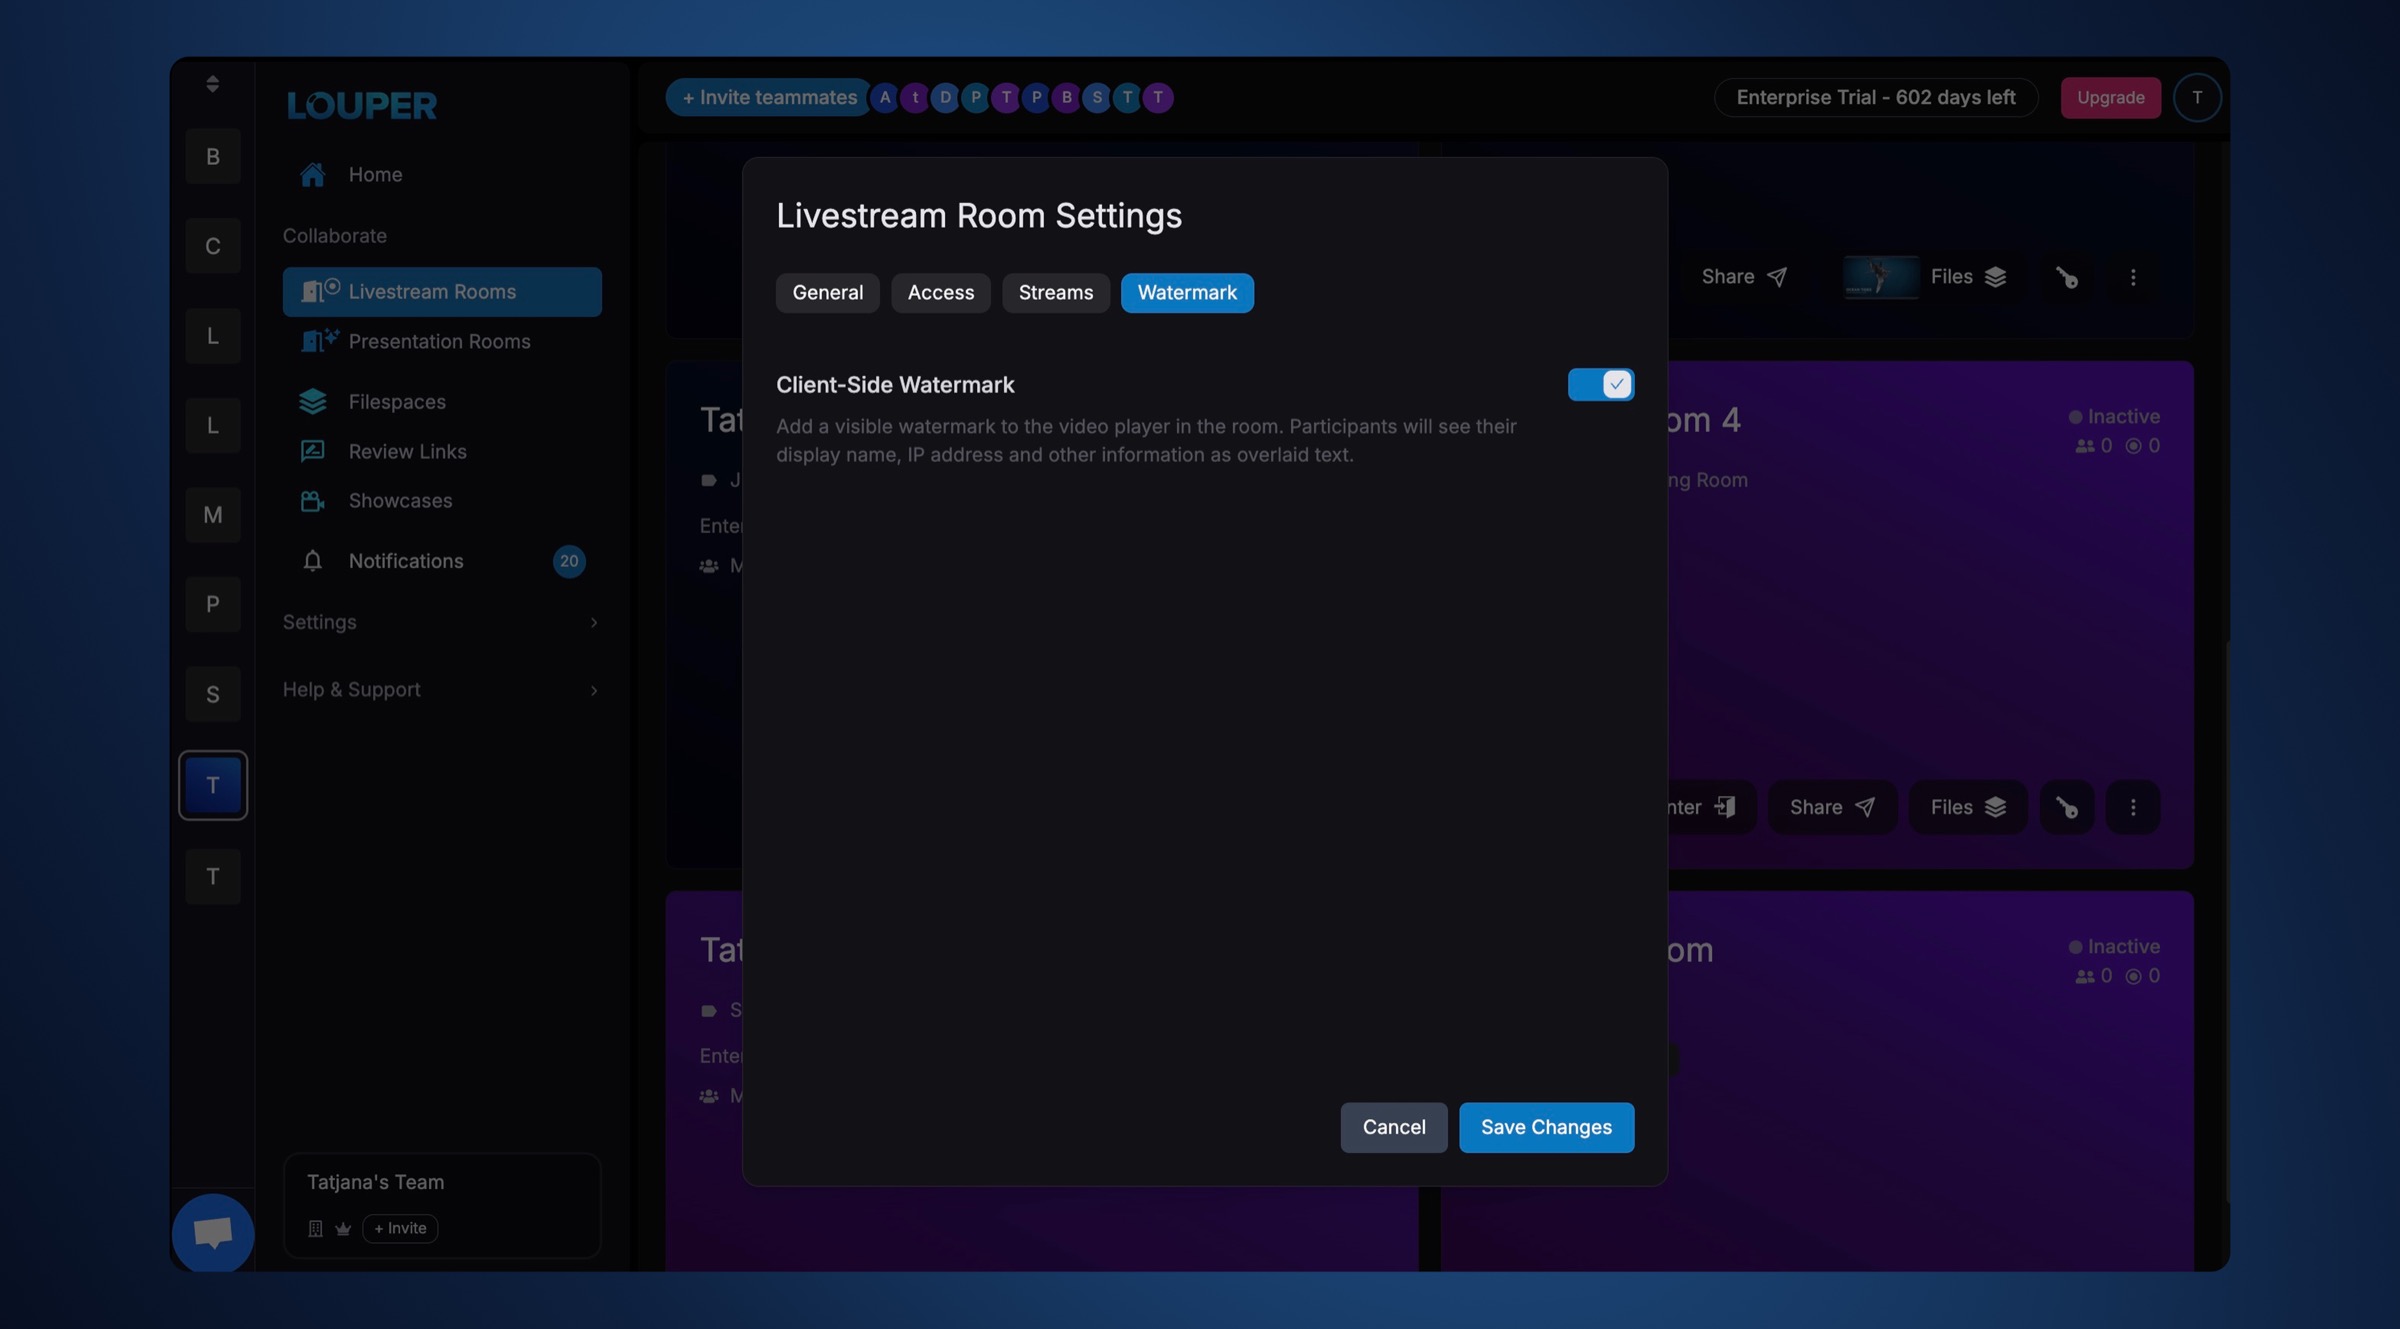Open Home from the sidebar
2400x1329 pixels.
(x=441, y=174)
